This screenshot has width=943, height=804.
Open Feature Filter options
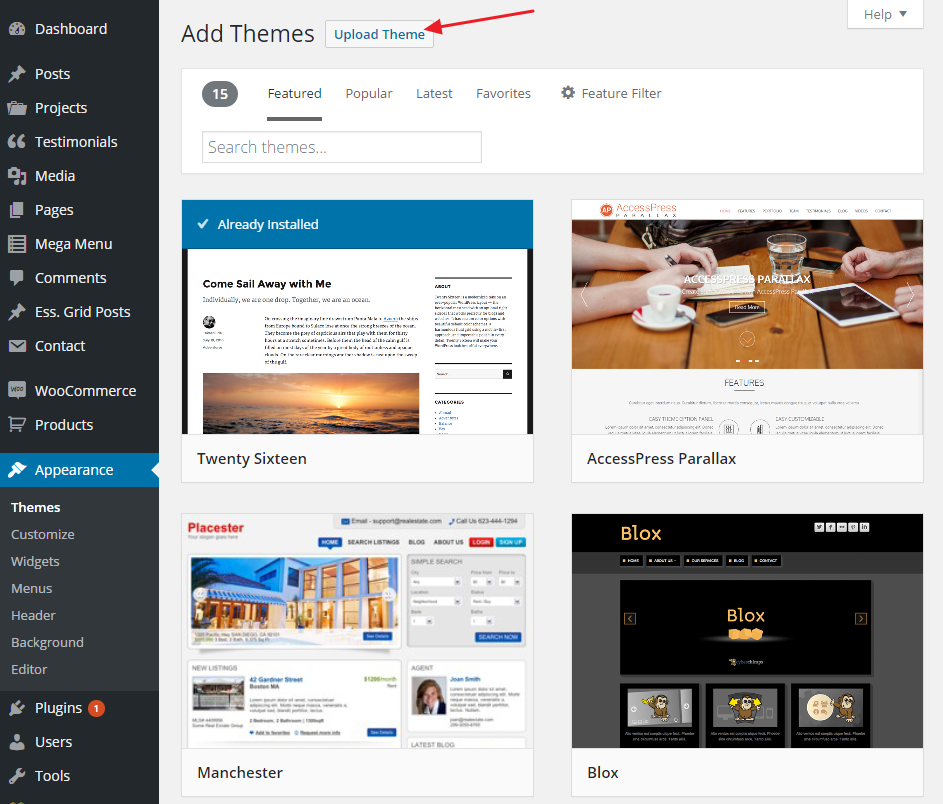611,93
